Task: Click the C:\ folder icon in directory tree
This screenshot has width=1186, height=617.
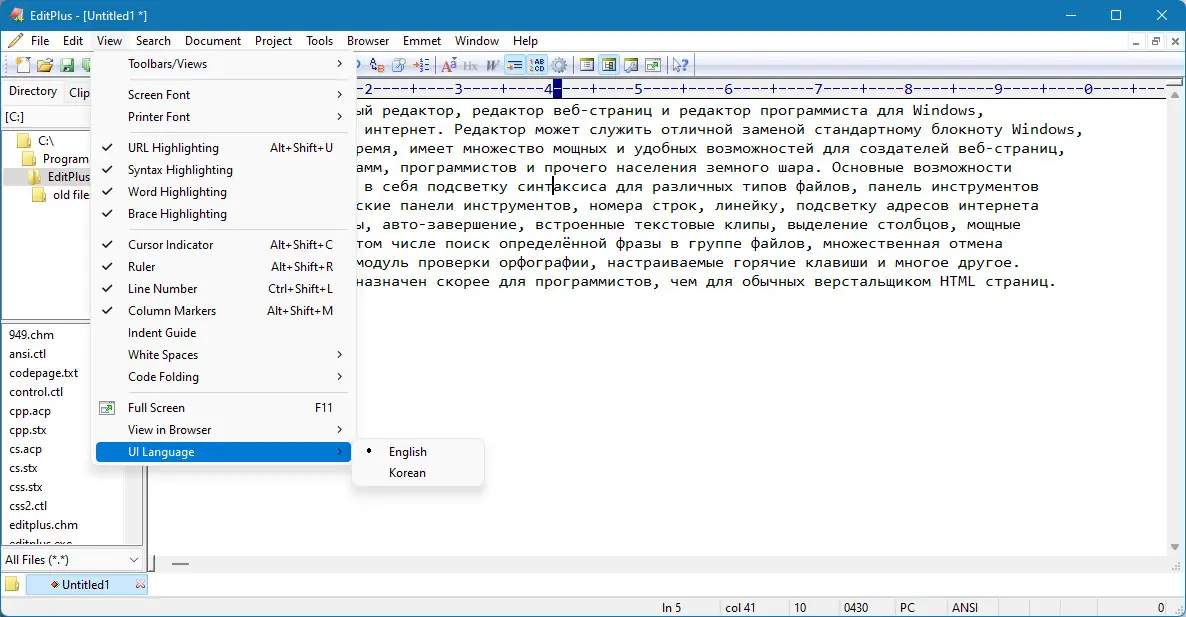Action: (x=24, y=141)
